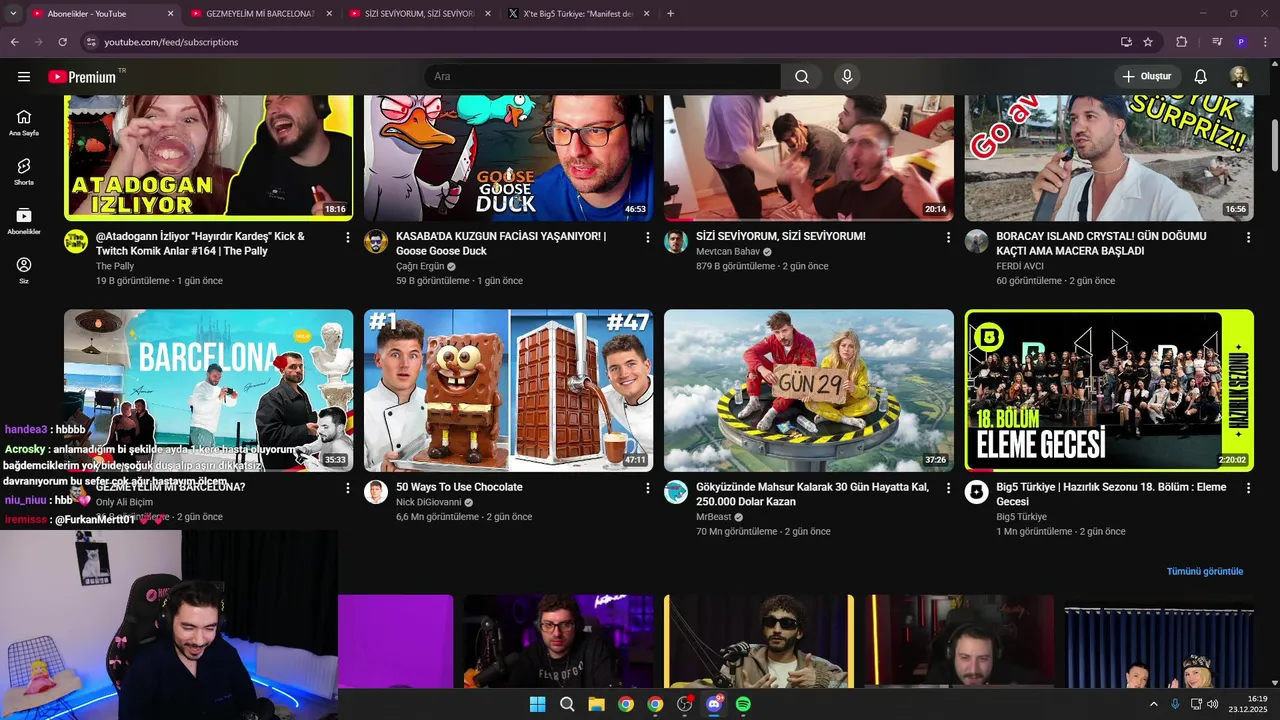Open Discord from the taskbar
Image resolution: width=1280 pixels, height=720 pixels.
714,704
